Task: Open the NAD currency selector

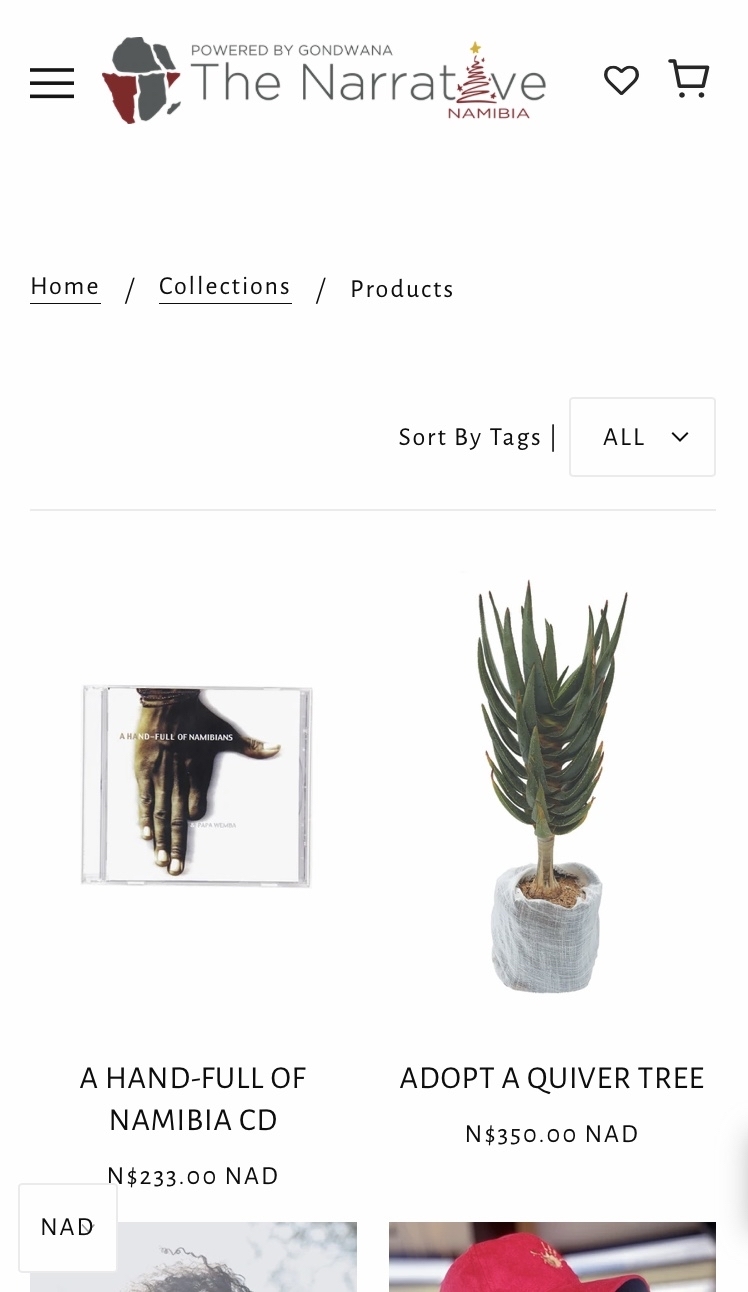Action: tap(68, 1227)
